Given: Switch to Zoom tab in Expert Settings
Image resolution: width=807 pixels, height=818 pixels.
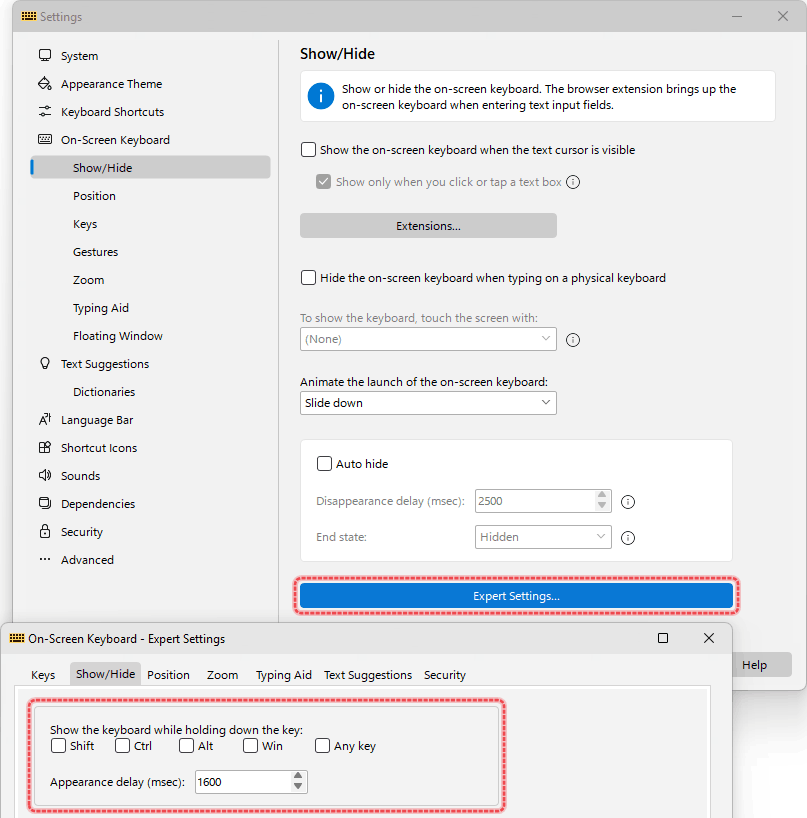Looking at the screenshot, I should (222, 675).
